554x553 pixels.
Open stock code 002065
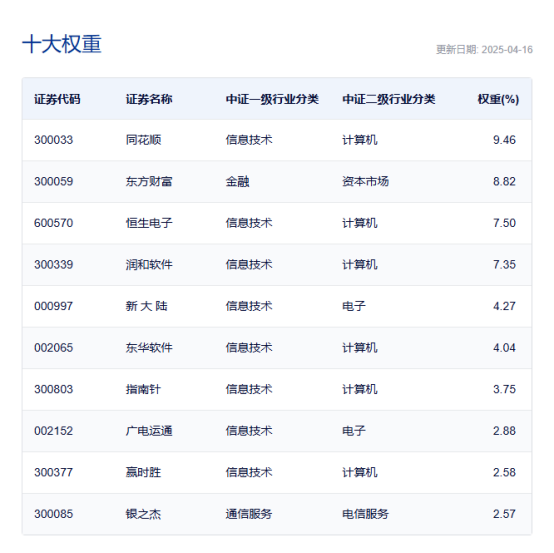click(54, 348)
